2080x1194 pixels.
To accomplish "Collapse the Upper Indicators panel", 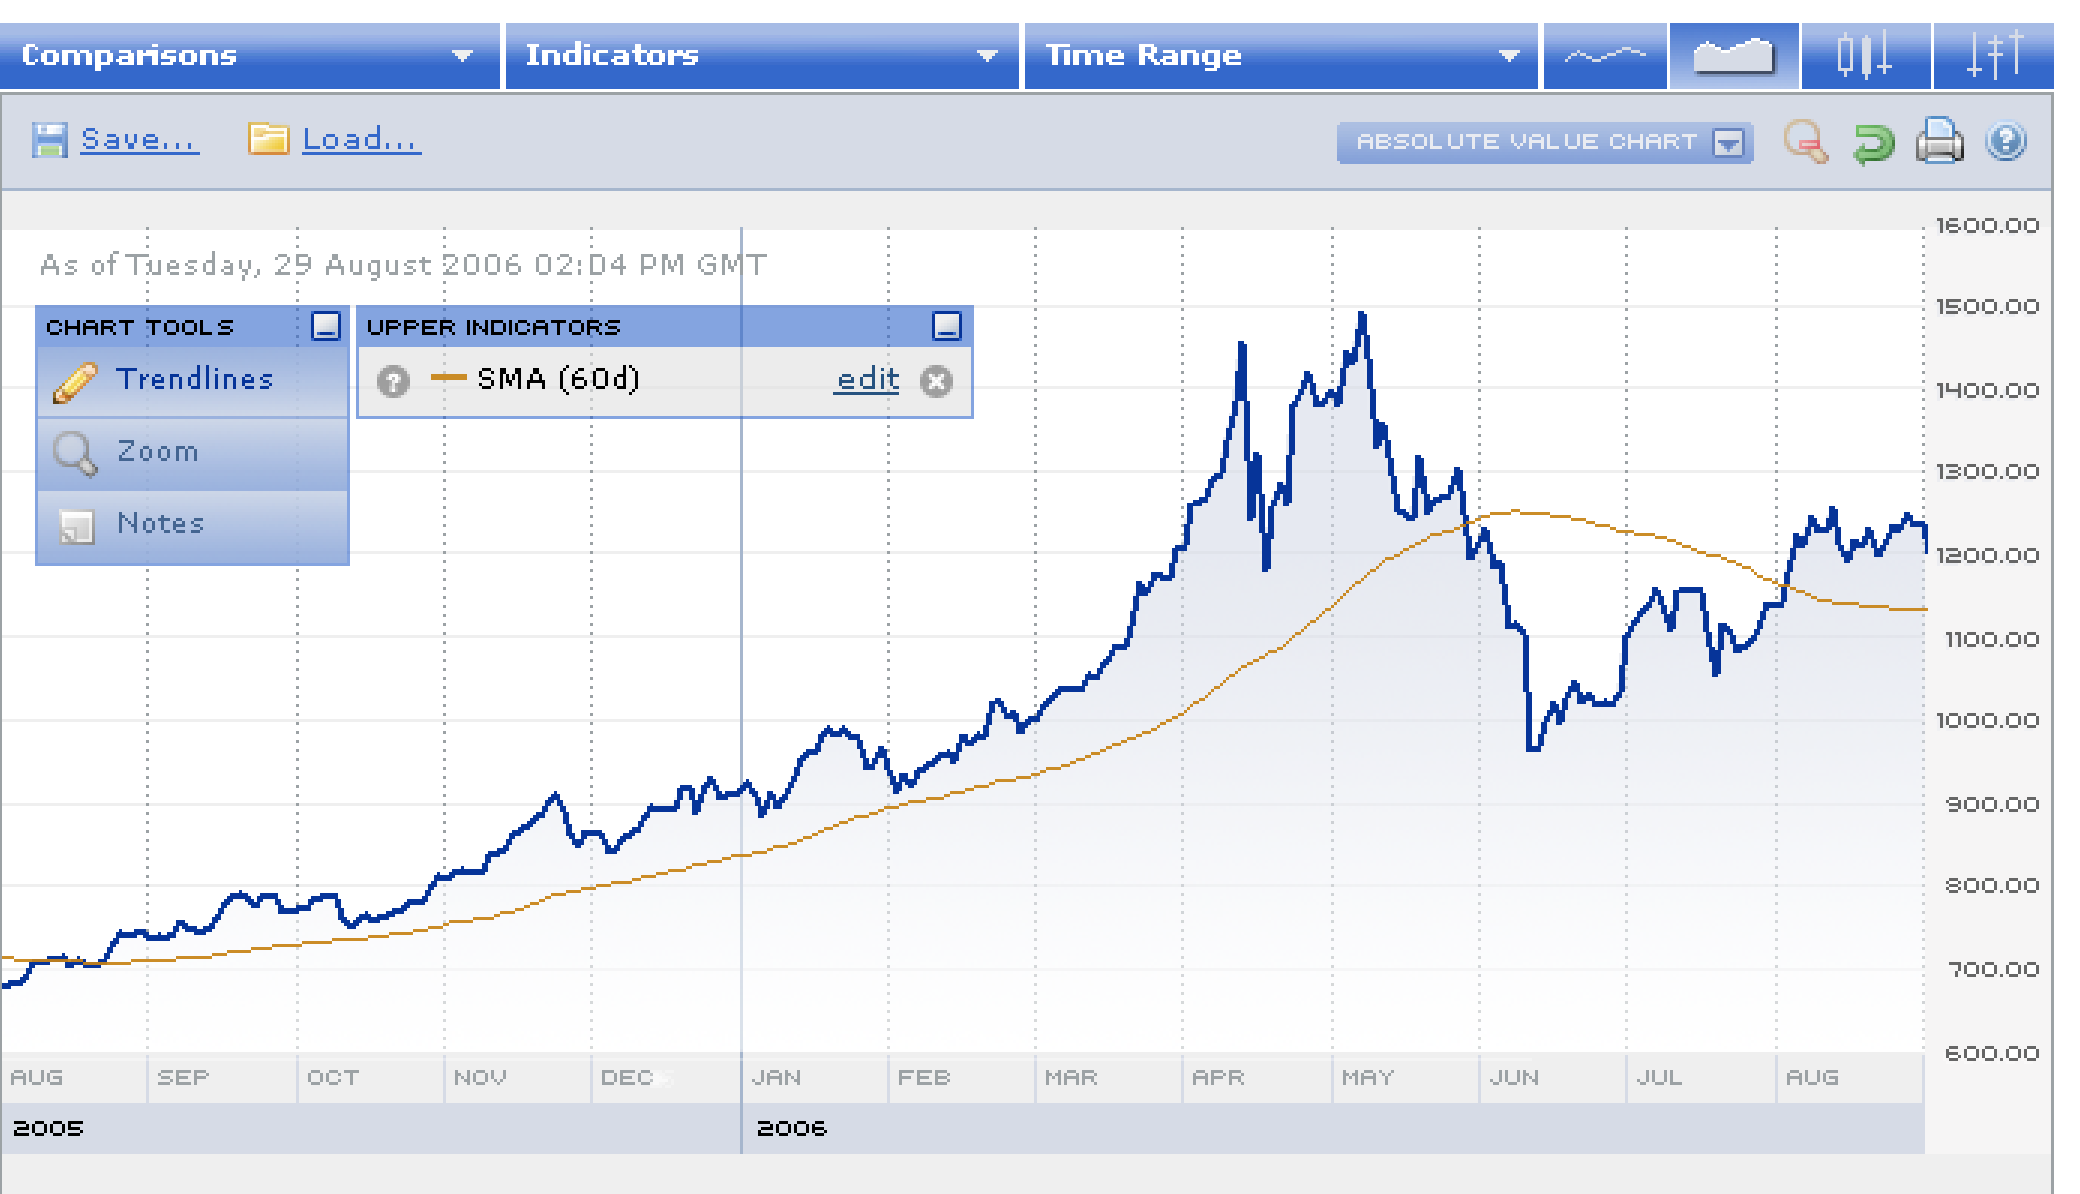I will (946, 326).
